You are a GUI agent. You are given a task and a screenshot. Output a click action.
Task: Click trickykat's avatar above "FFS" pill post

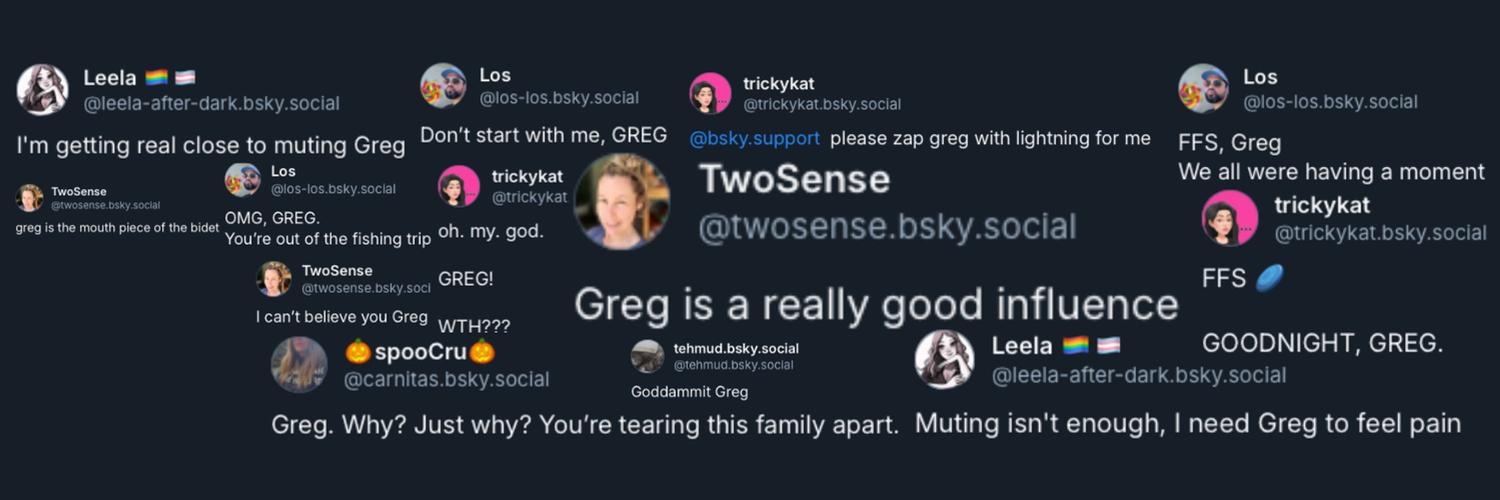pos(1230,218)
